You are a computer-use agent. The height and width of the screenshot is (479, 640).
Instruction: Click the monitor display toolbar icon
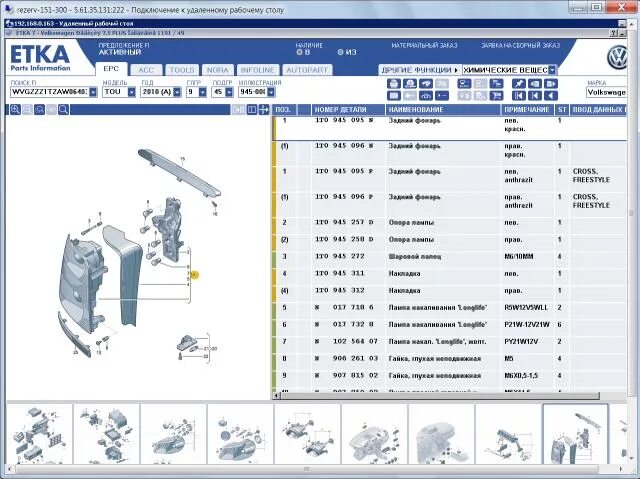[x=464, y=84]
